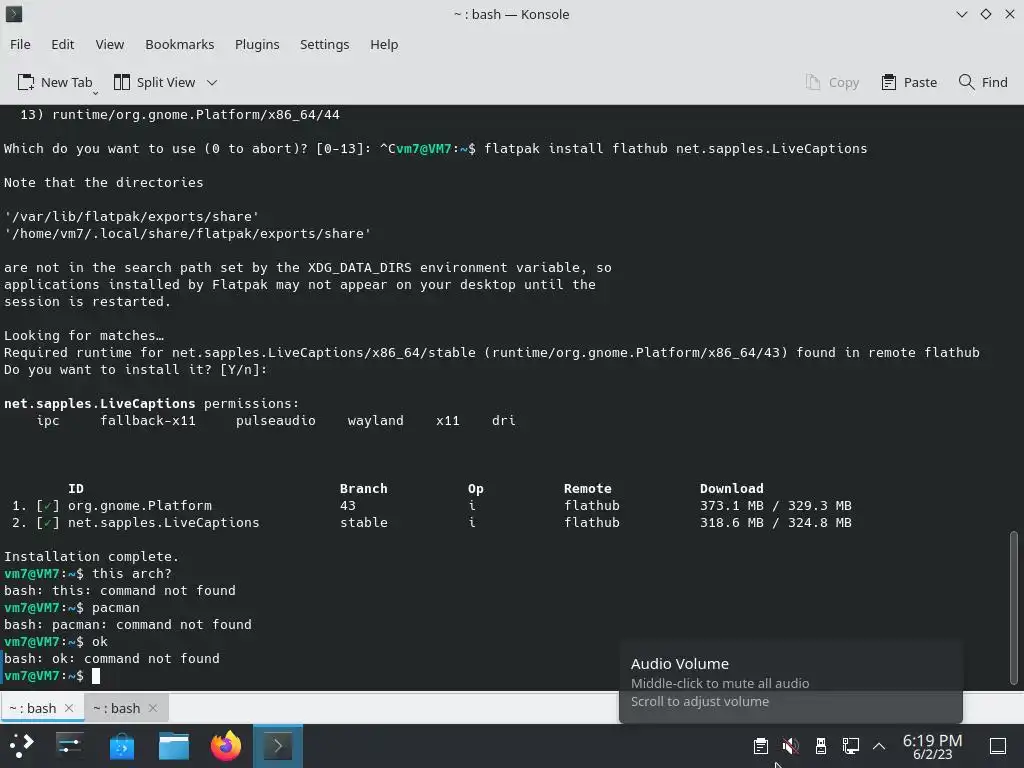Click 'bash: pacman: command not found' line
The width and height of the screenshot is (1024, 768).
128,624
